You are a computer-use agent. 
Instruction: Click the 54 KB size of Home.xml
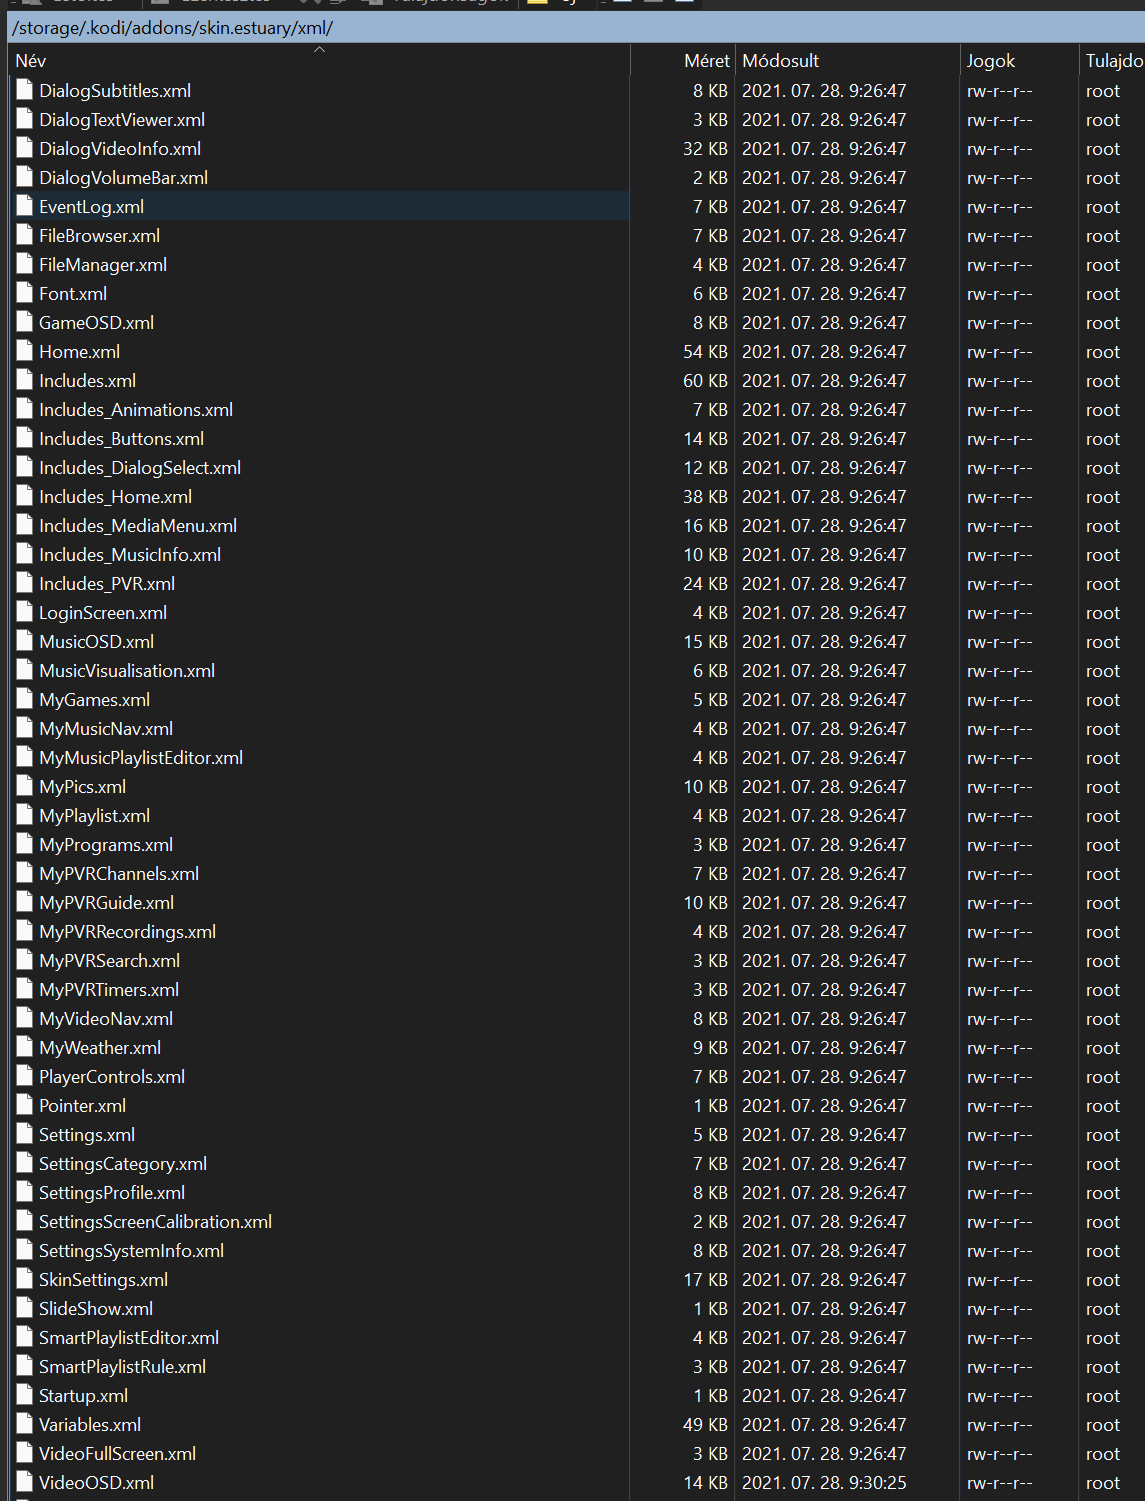705,351
